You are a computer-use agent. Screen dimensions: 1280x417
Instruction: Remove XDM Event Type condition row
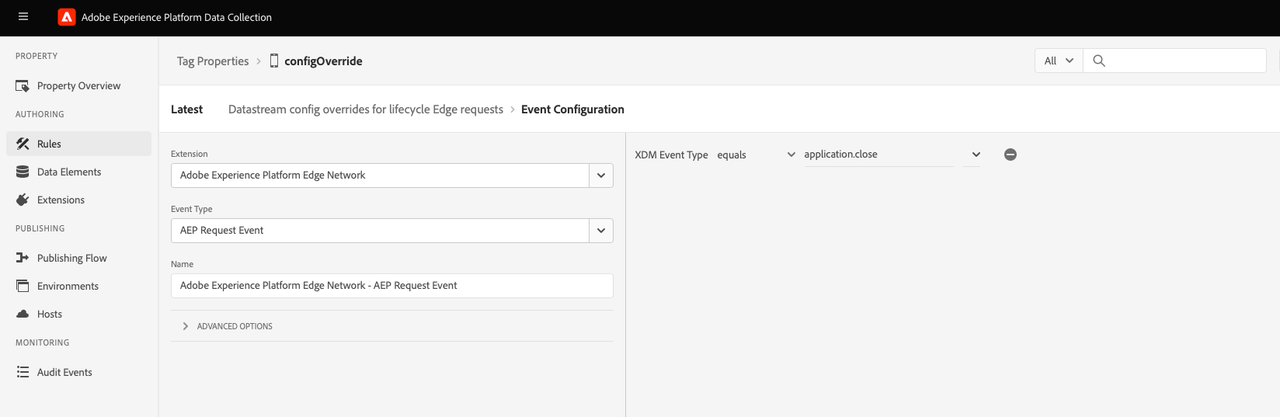(1010, 155)
